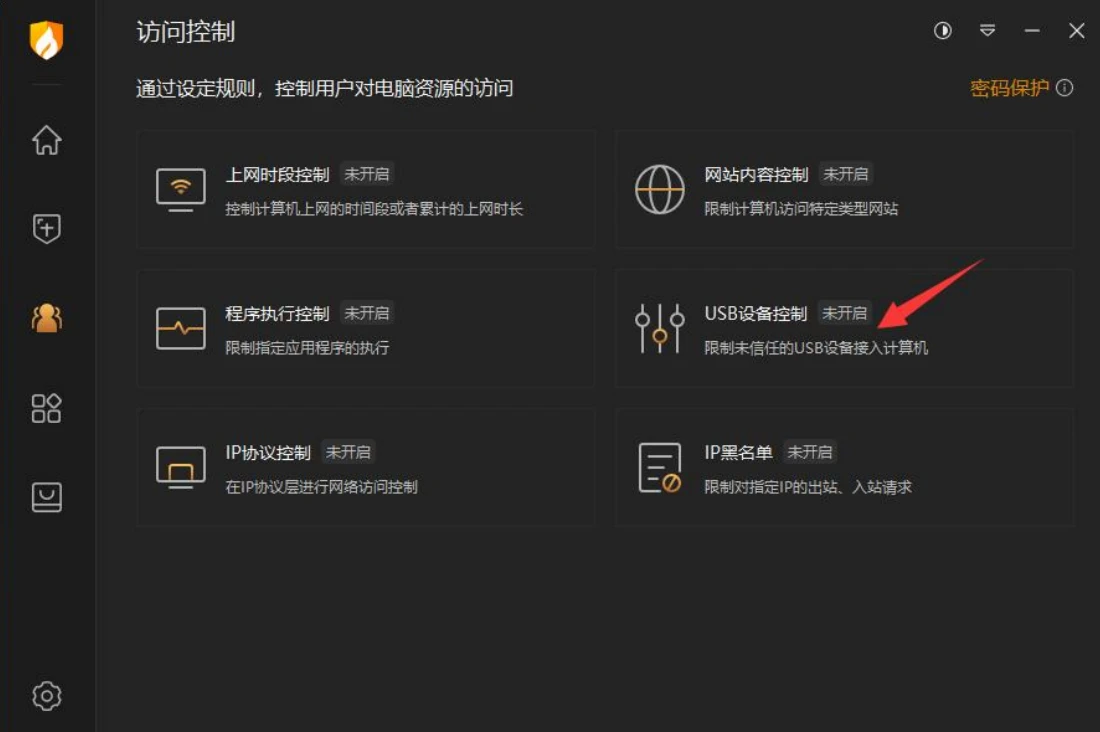Click description 限制计算机访问特定类型网站
1100x732 pixels.
point(801,208)
